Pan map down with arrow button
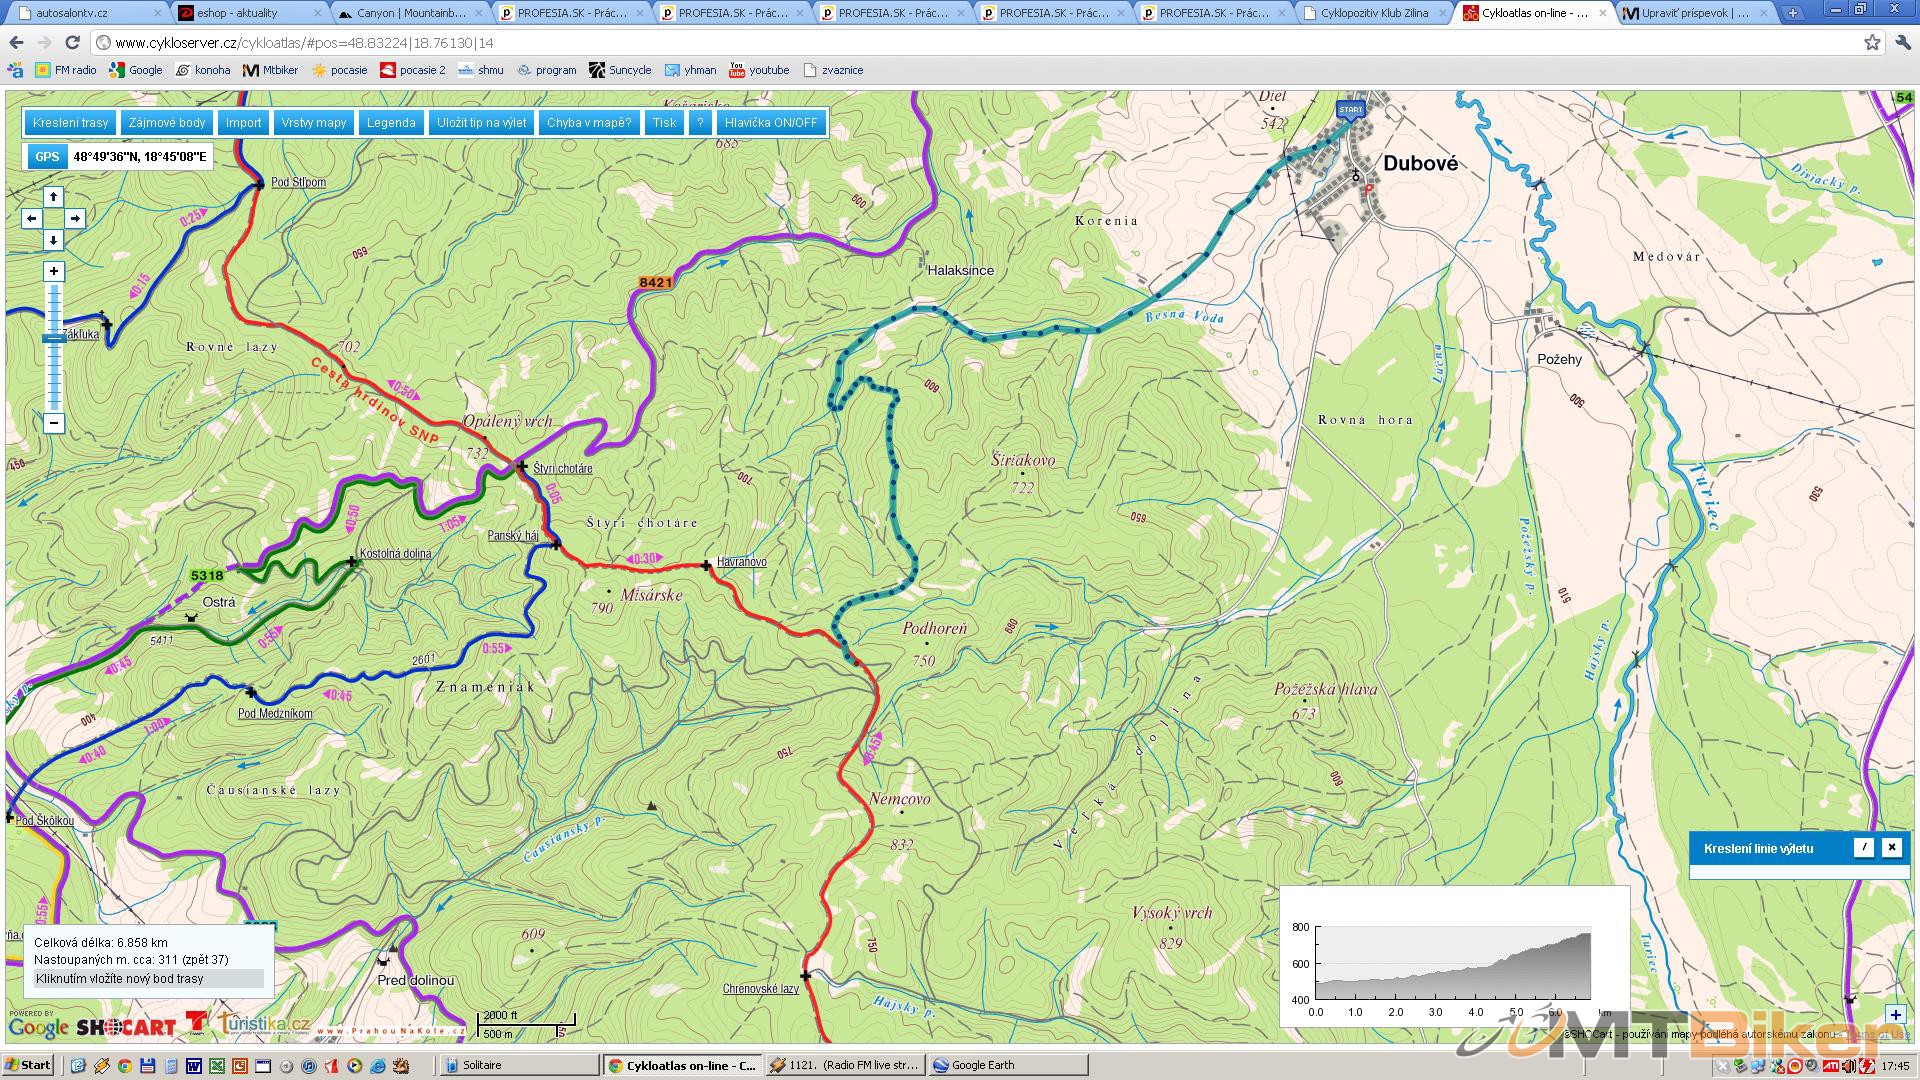The width and height of the screenshot is (1920, 1080). pyautogui.click(x=54, y=240)
